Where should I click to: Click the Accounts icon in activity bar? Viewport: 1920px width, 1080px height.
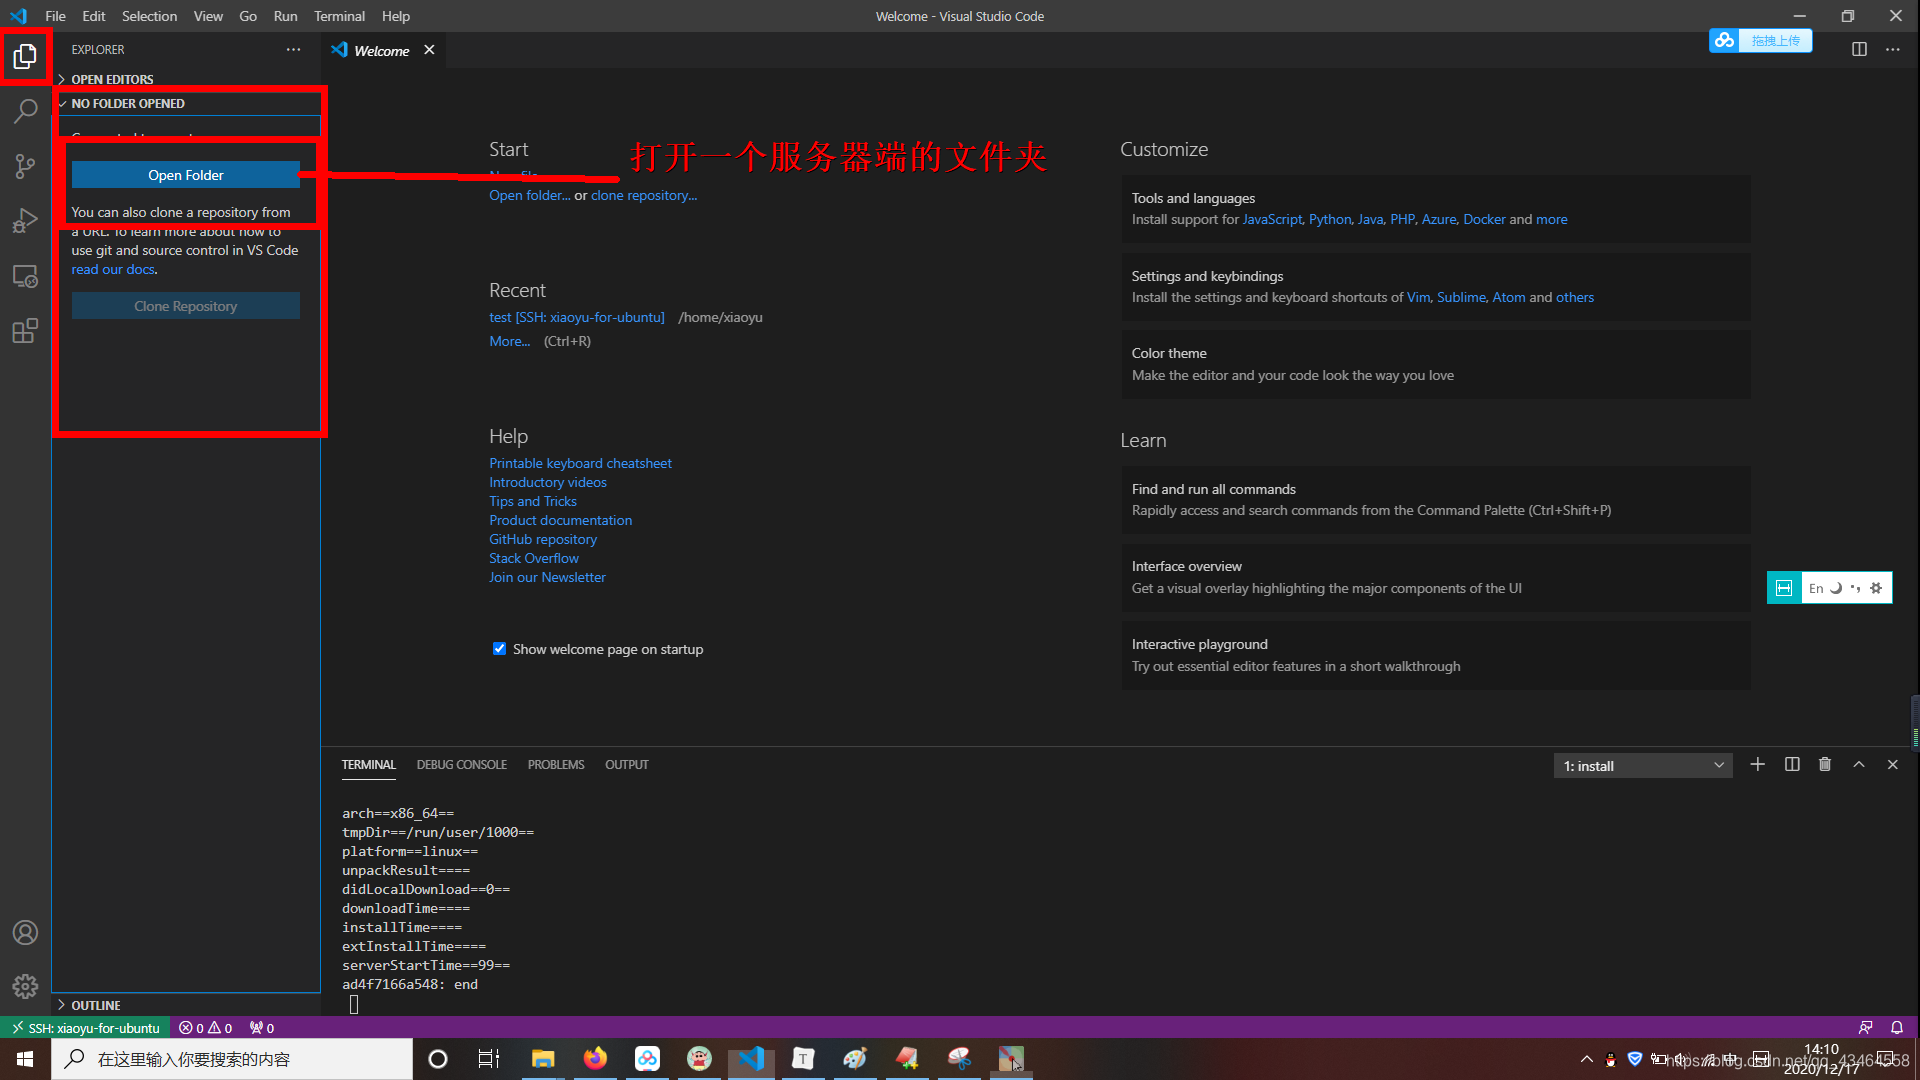tap(24, 932)
